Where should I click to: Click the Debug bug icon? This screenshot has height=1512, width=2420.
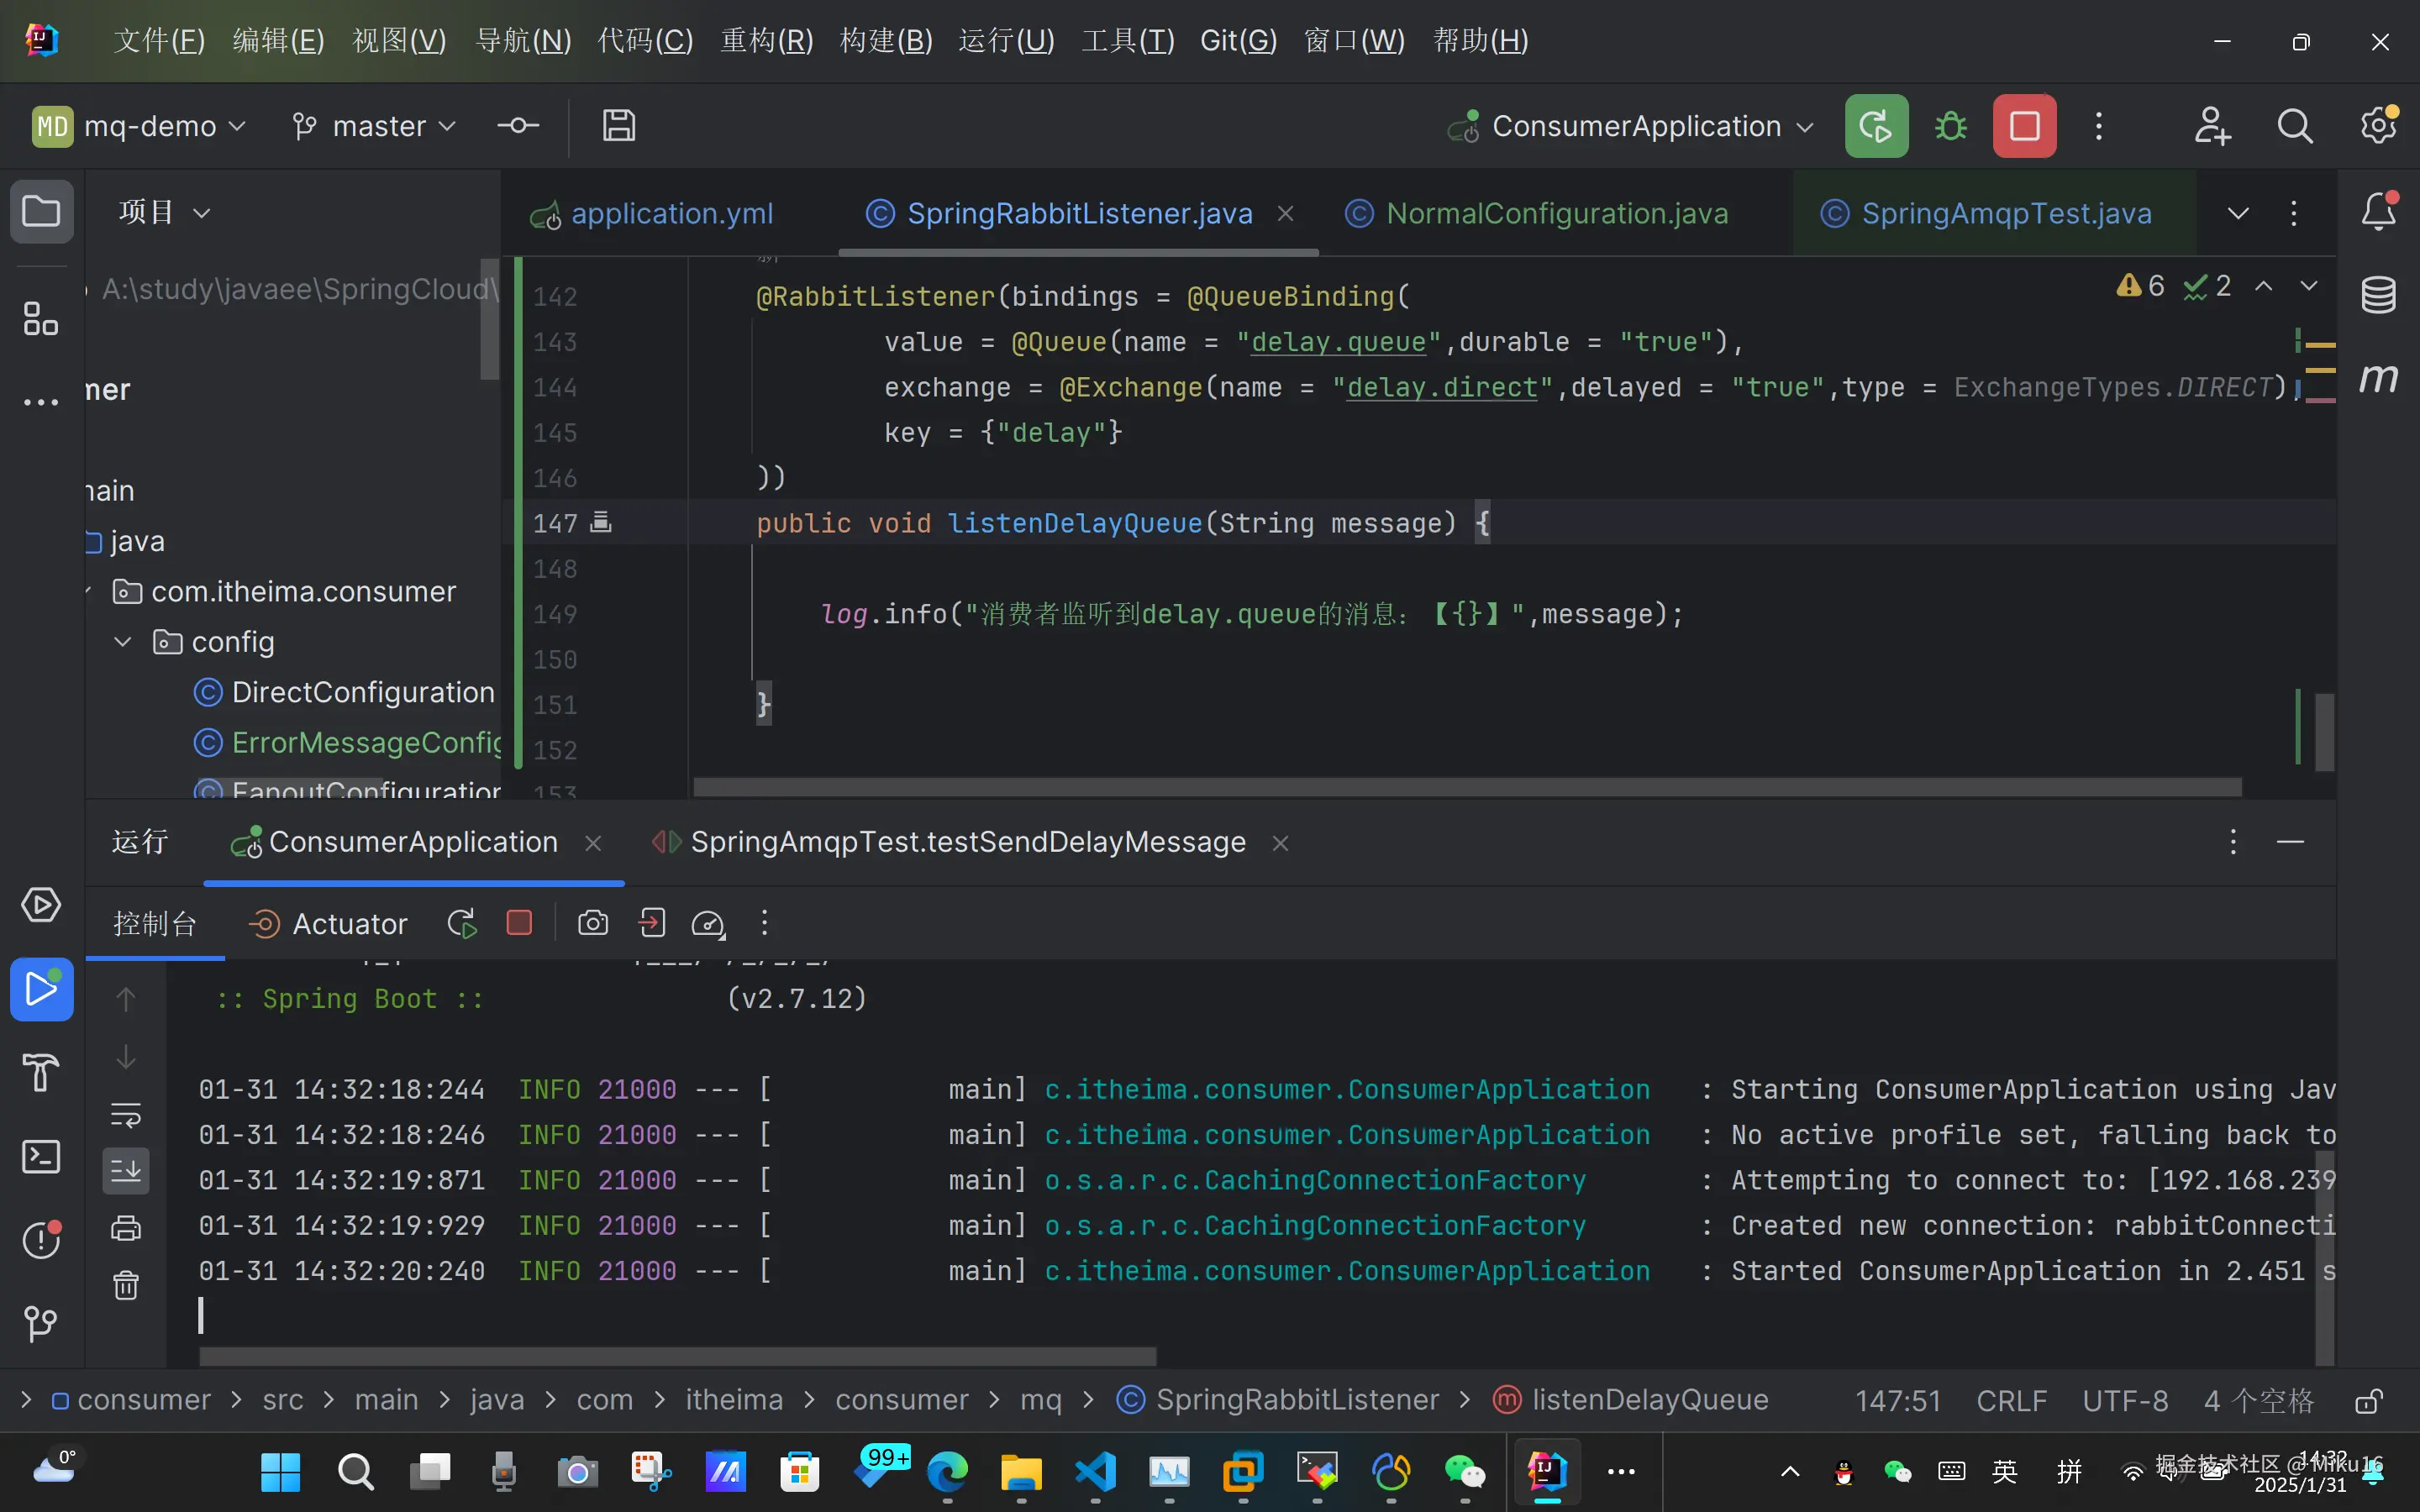point(1950,126)
